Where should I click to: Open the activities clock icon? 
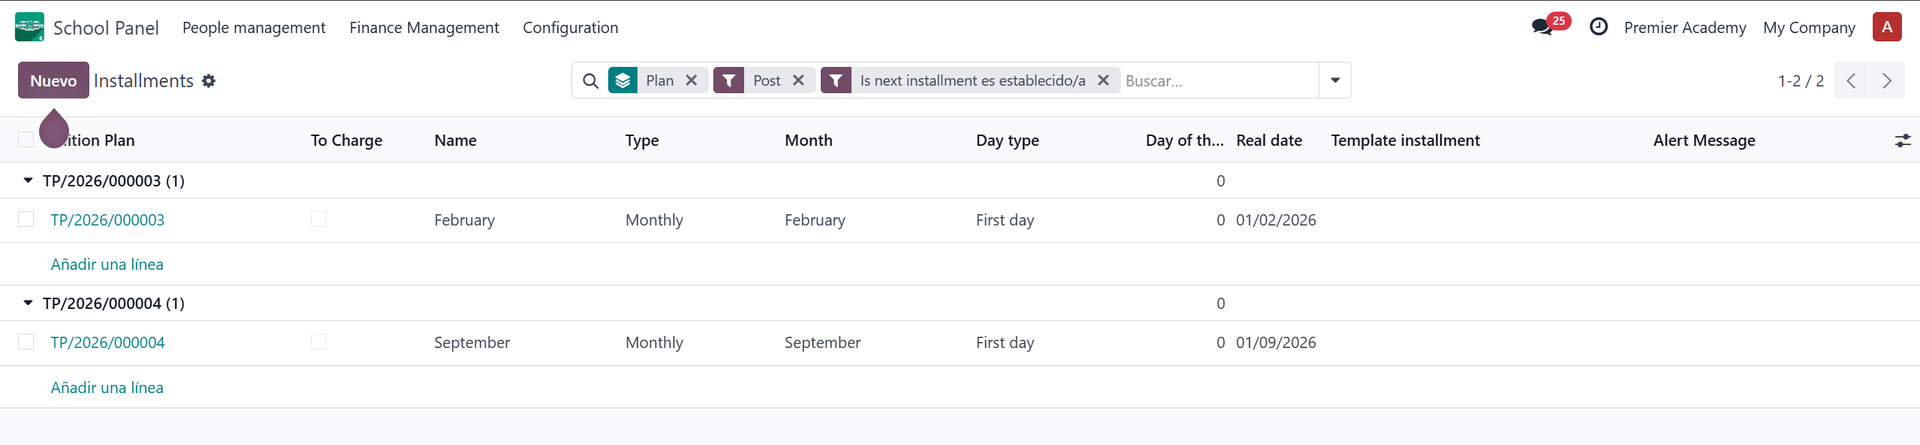click(x=1598, y=27)
